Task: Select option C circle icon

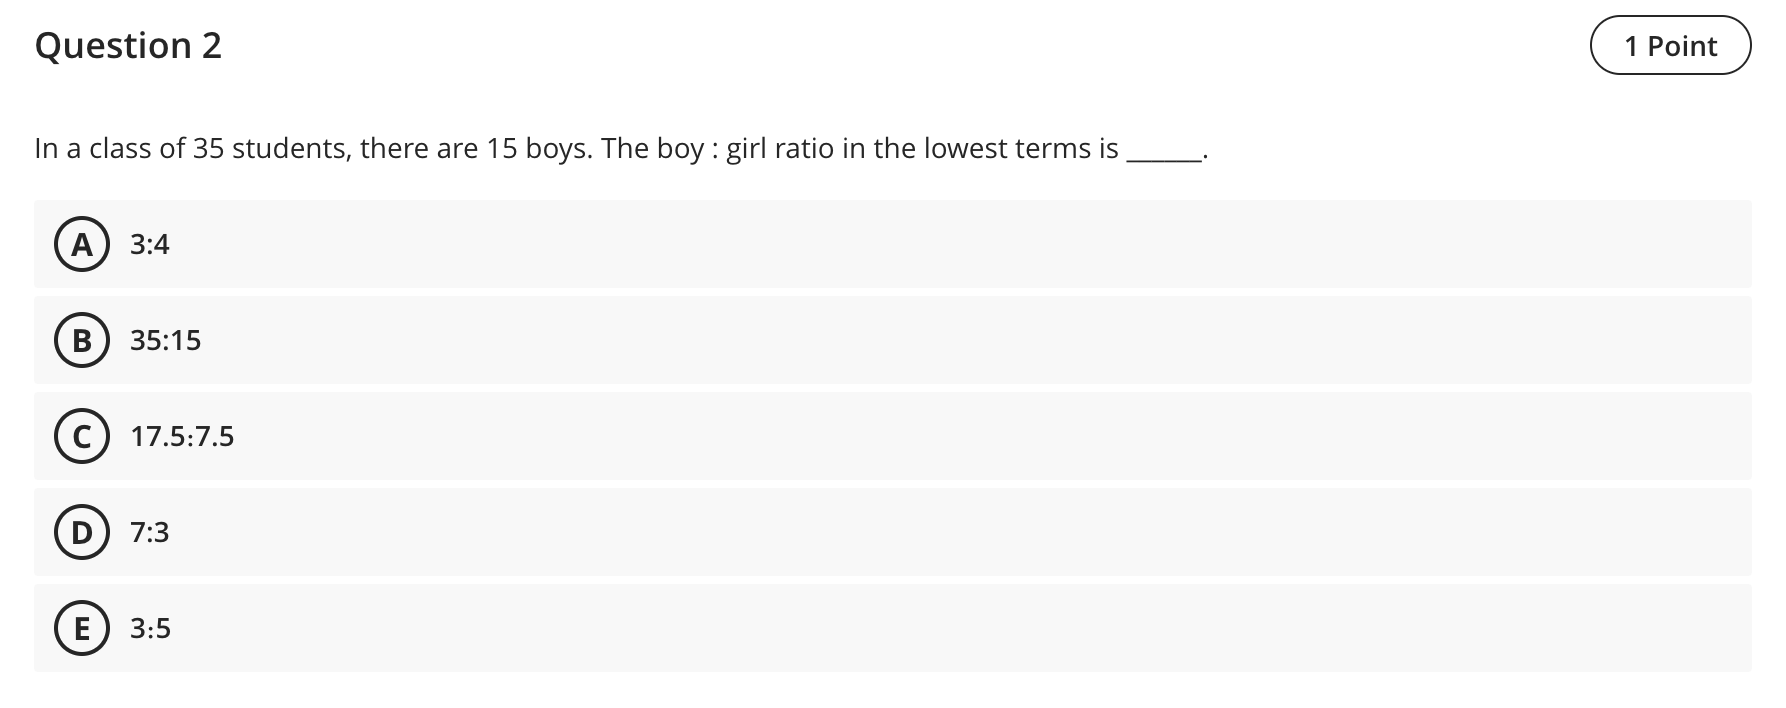Action: click(82, 436)
